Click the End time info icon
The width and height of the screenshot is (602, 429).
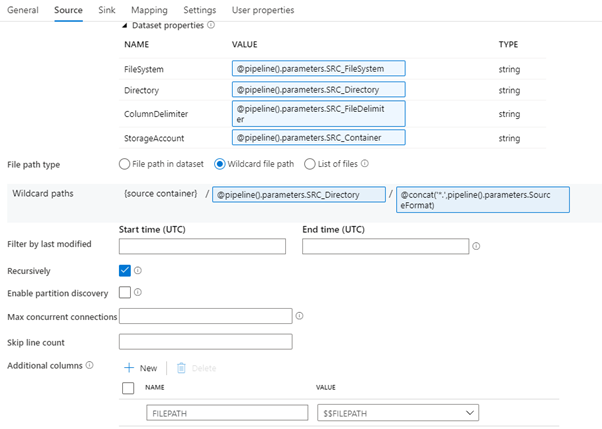click(x=476, y=246)
